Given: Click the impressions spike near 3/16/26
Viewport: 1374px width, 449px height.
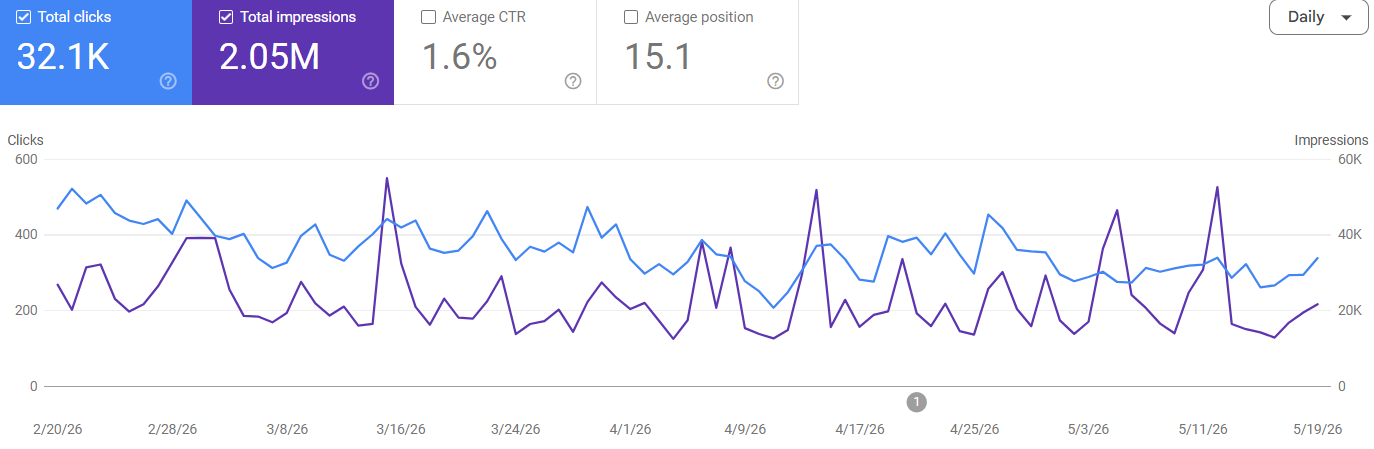Looking at the screenshot, I should [x=386, y=179].
